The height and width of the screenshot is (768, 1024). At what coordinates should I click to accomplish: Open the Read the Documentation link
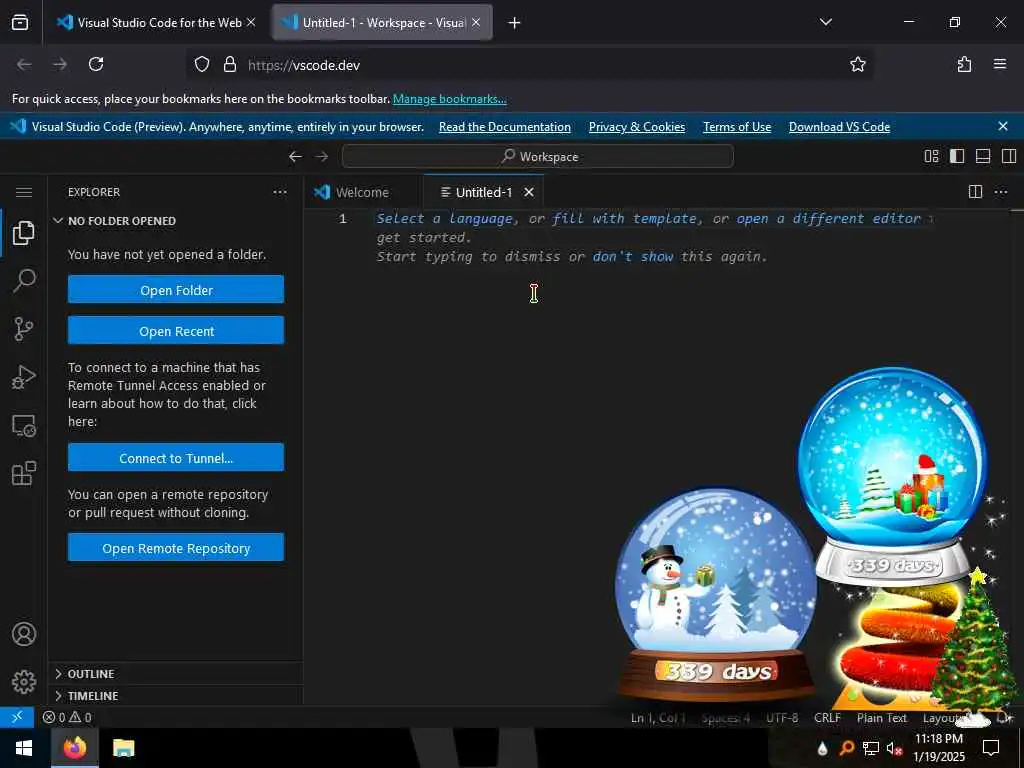[505, 127]
